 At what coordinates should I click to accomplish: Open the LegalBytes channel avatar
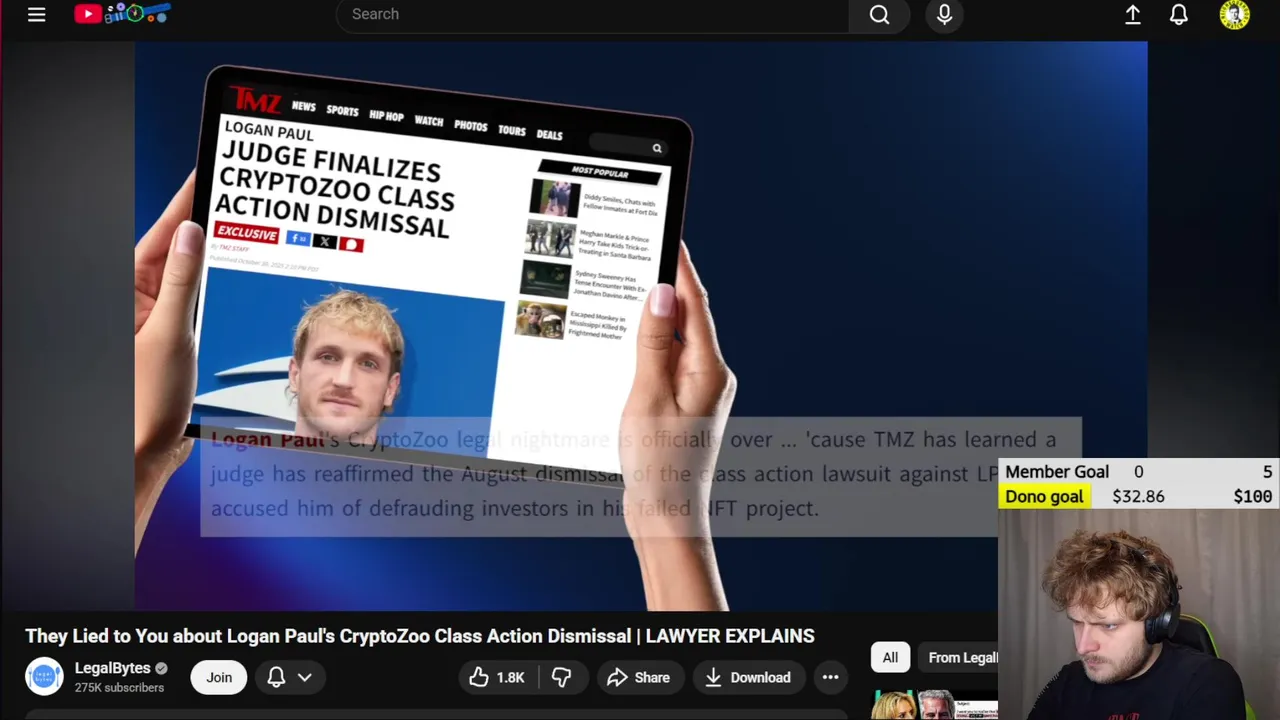click(x=44, y=677)
